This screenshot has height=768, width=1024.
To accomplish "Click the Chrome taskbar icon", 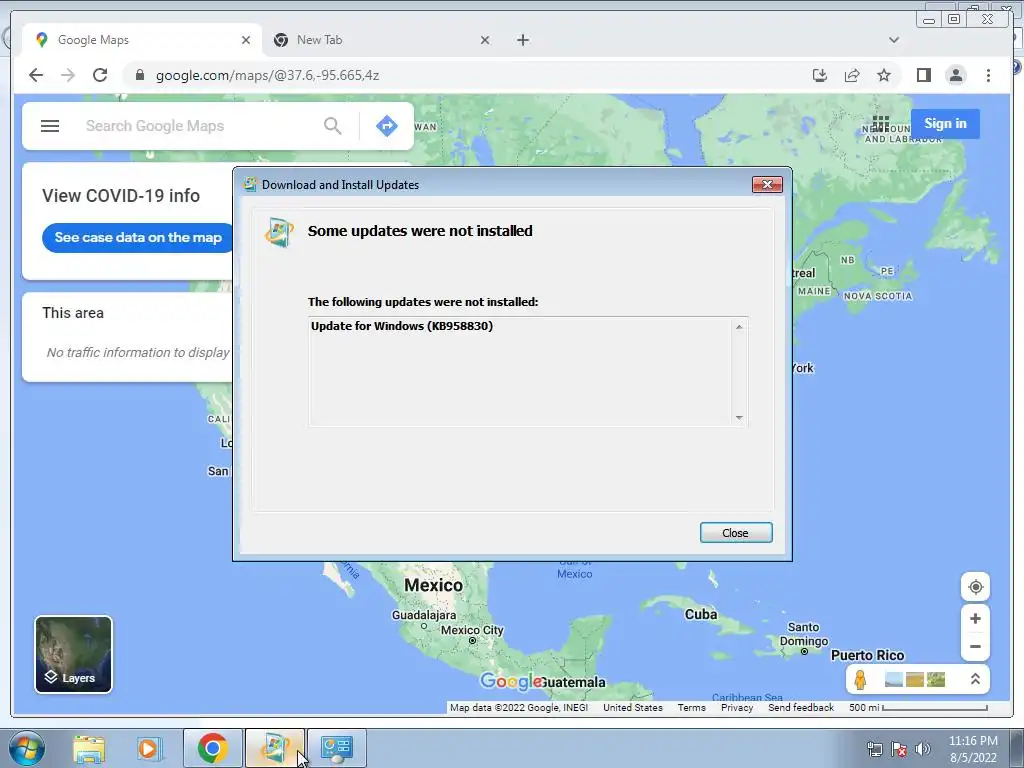I will point(212,748).
